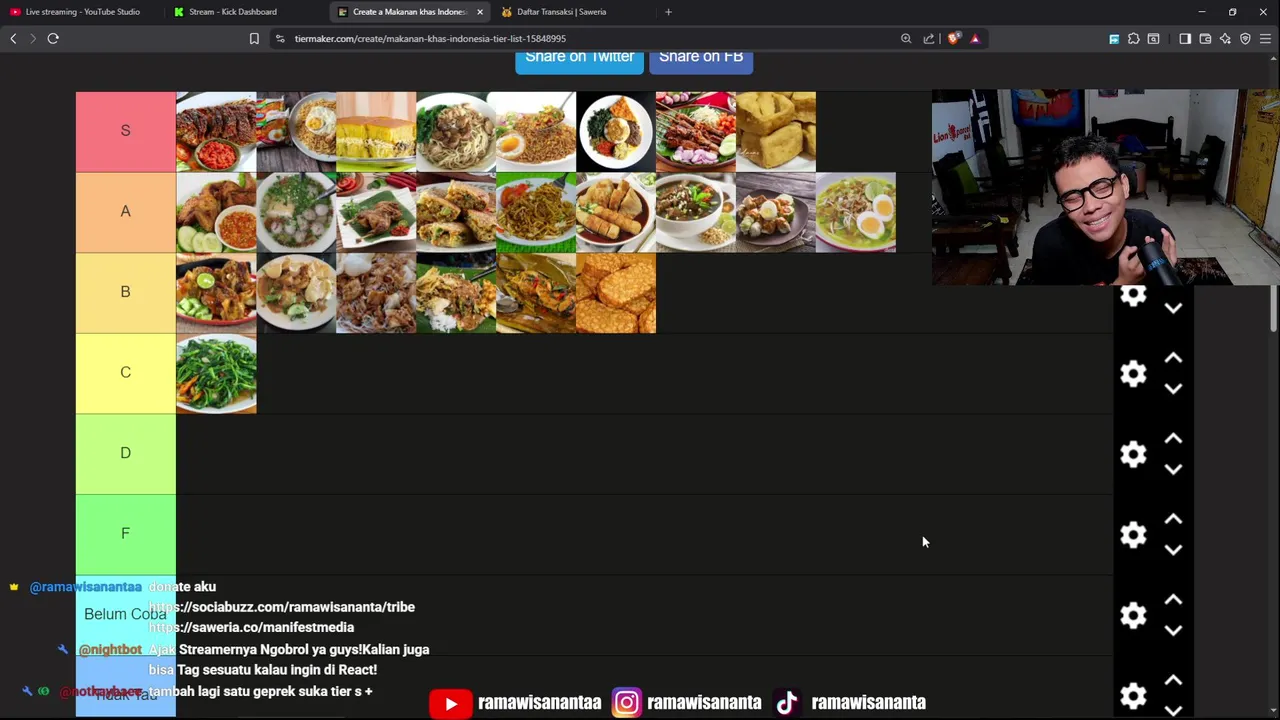Bookmark this page

point(254,38)
